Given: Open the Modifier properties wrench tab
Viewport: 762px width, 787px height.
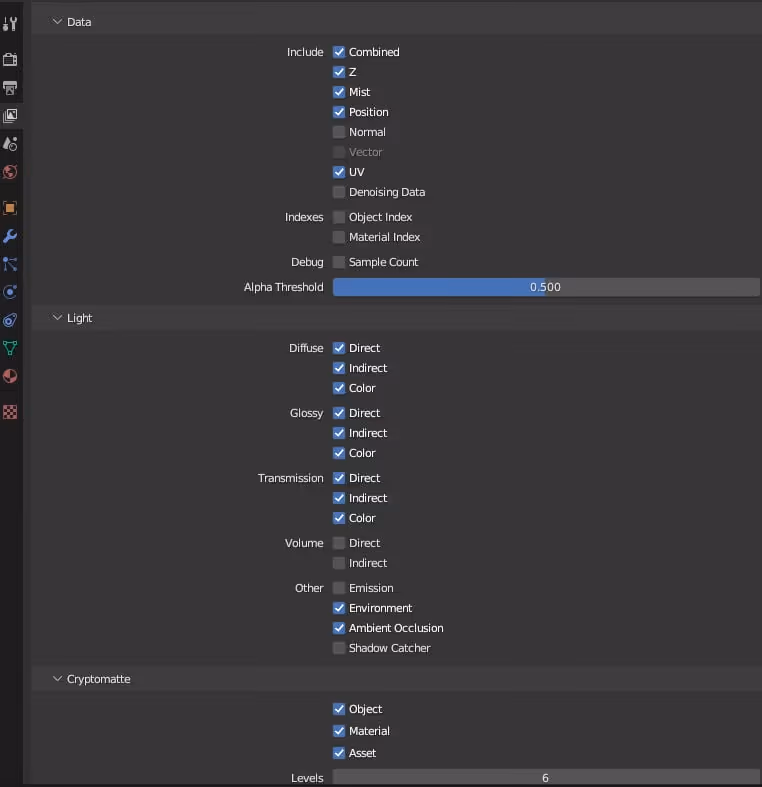Looking at the screenshot, I should tap(10, 236).
